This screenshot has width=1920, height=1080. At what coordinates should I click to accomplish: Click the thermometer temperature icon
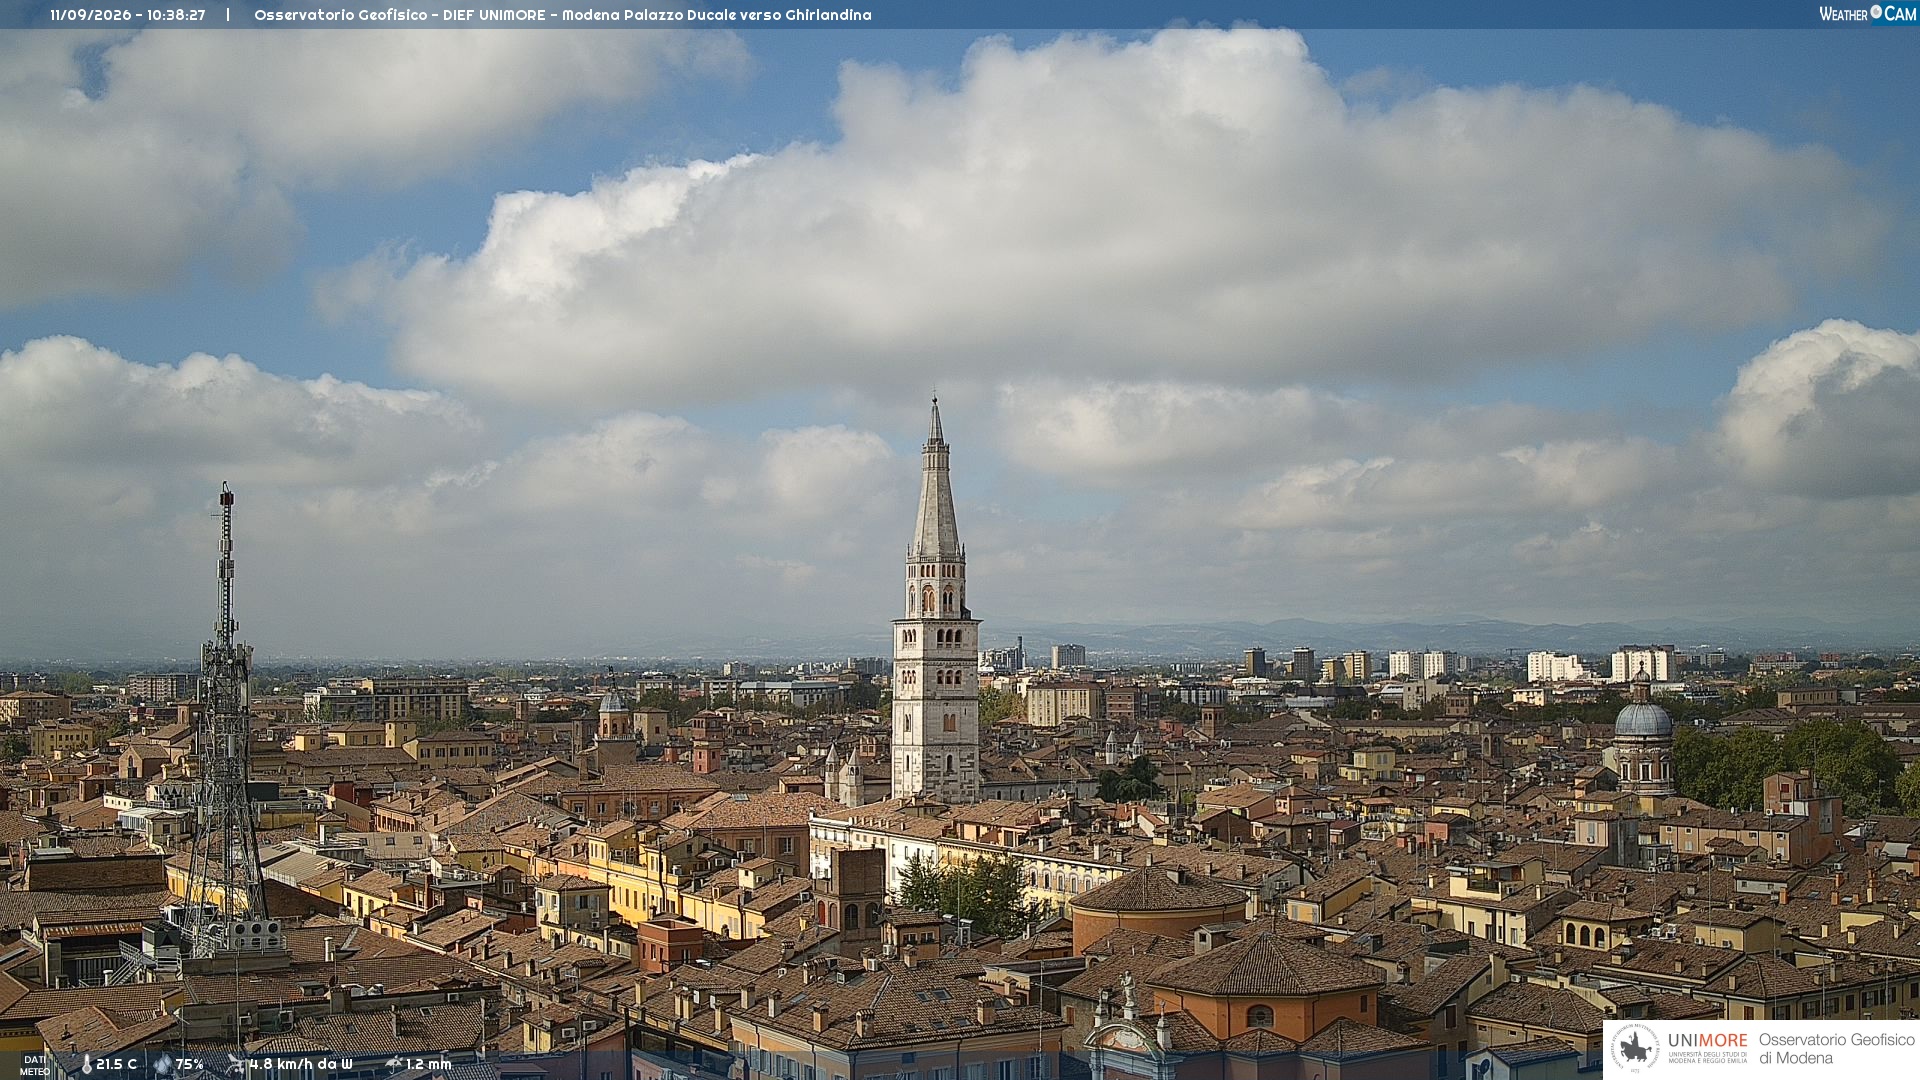click(x=86, y=1065)
